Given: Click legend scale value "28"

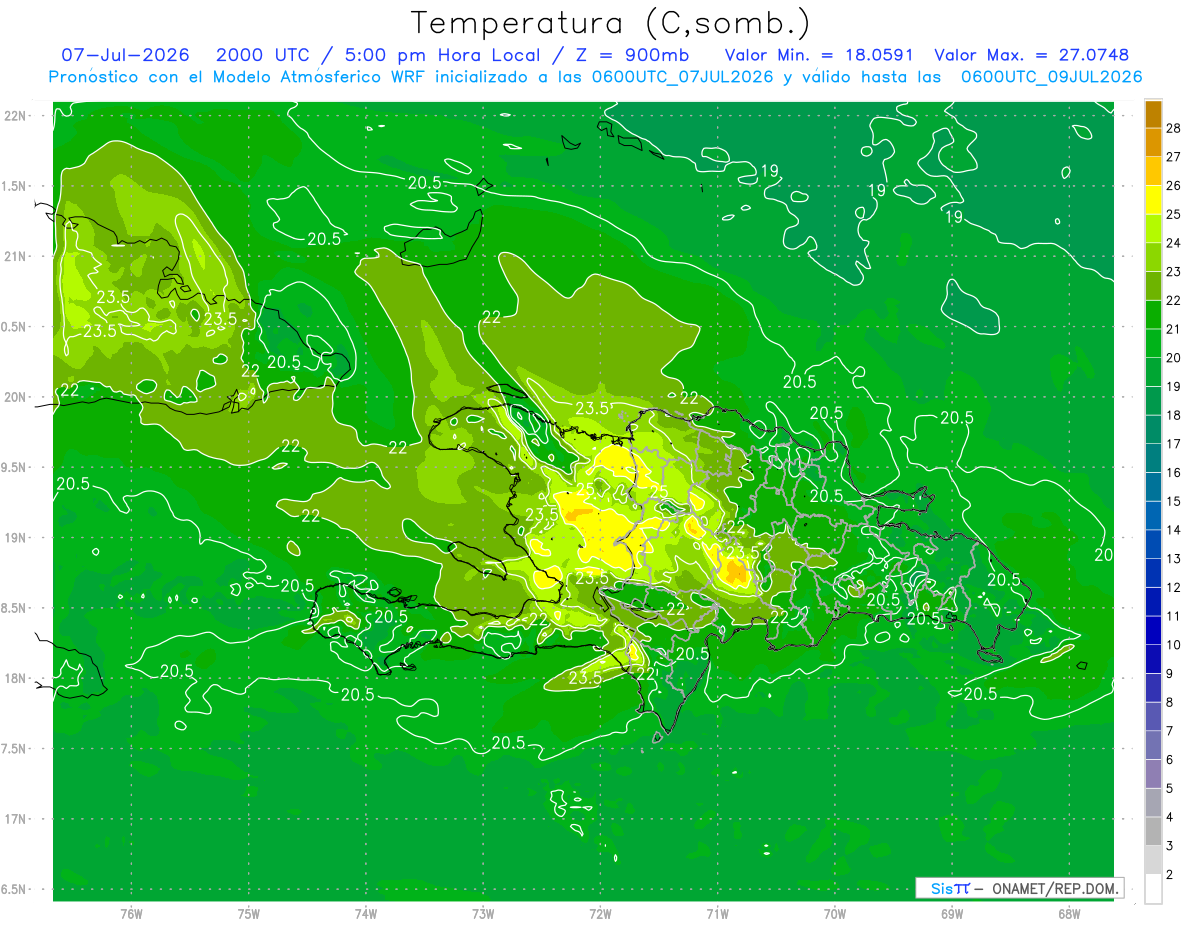Looking at the screenshot, I should tap(1174, 128).
